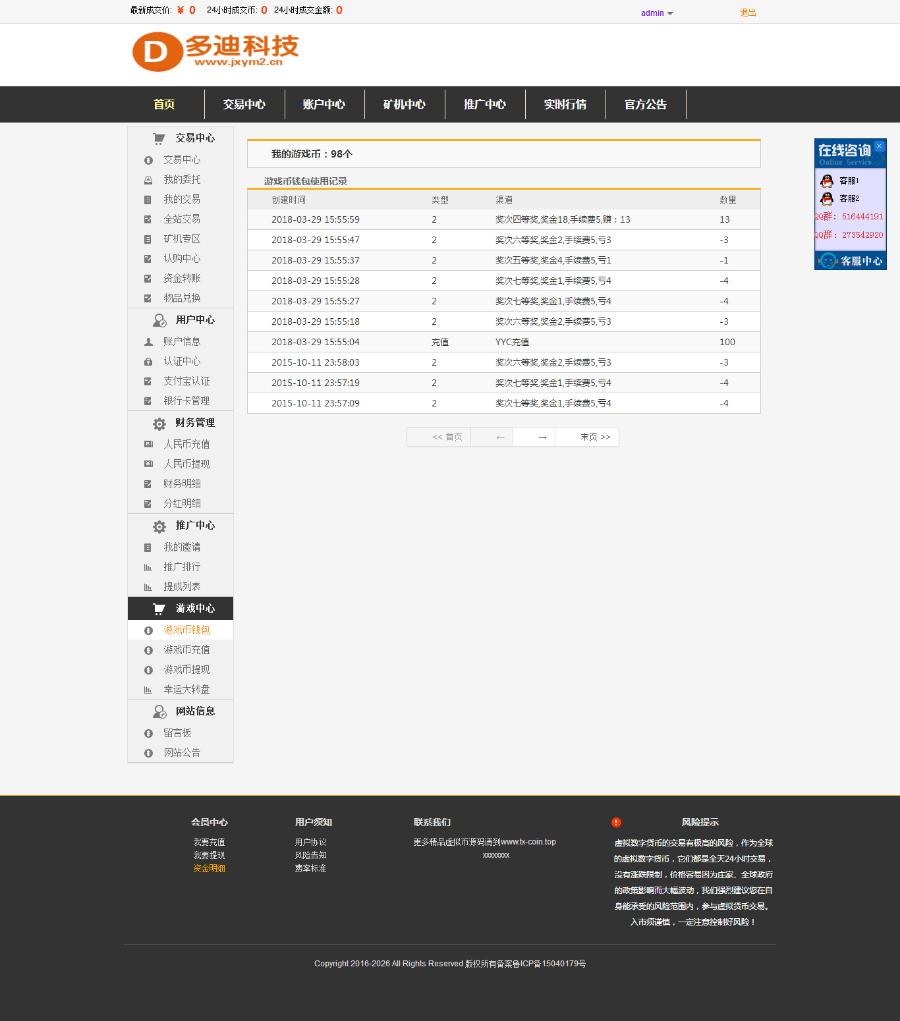Open 财务明细 in the sidebar
900x1021 pixels.
[x=182, y=484]
